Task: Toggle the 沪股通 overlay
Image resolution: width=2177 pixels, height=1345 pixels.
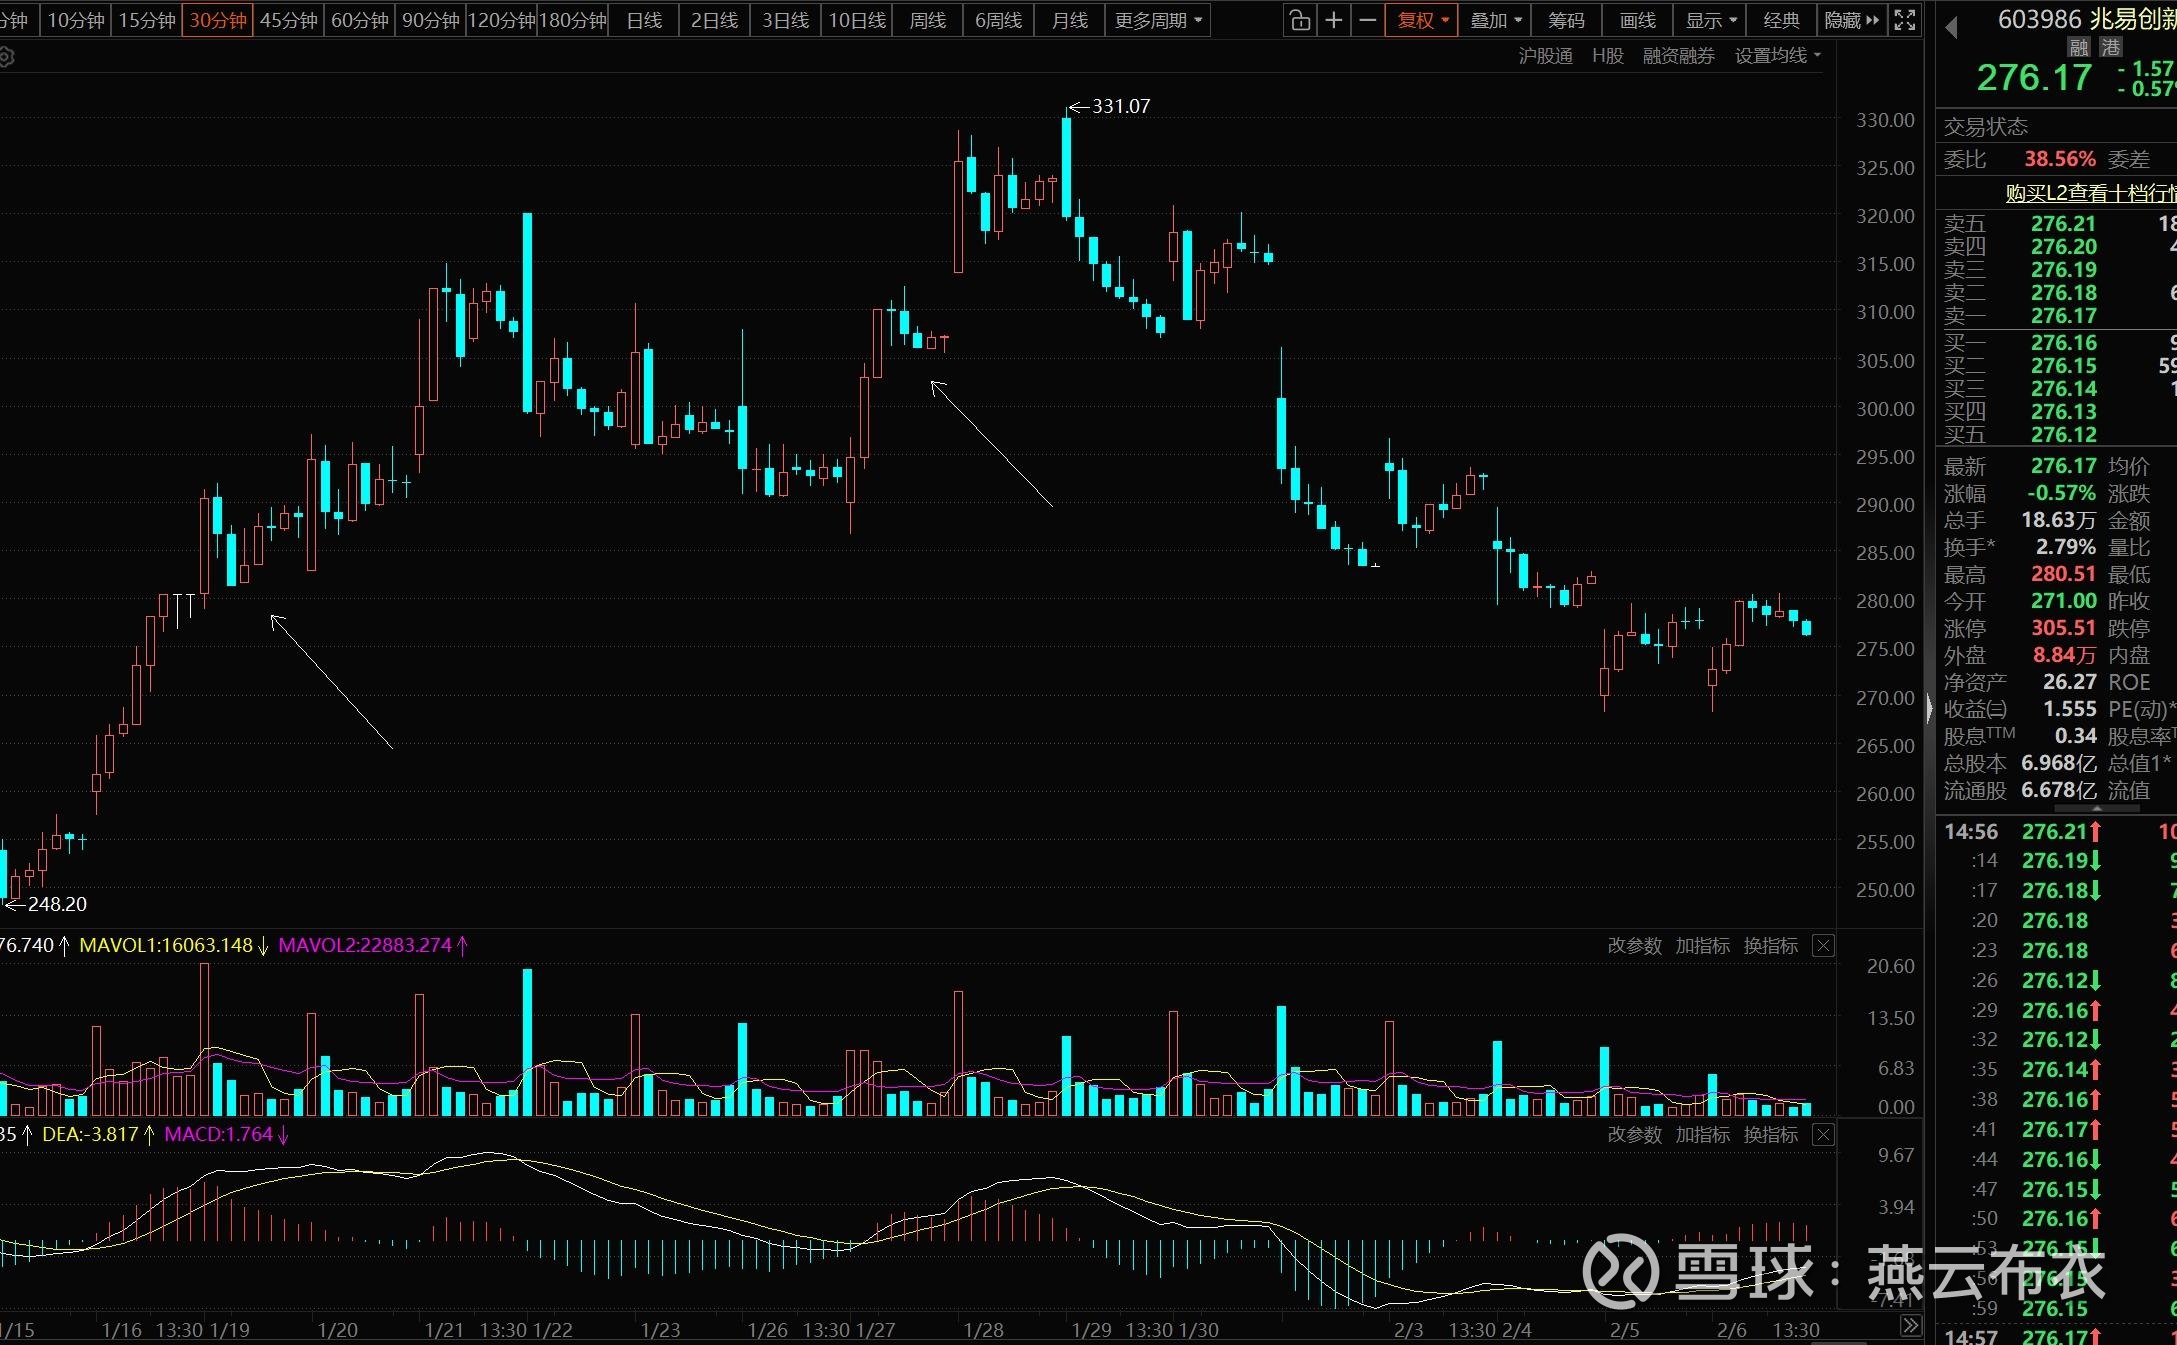Action: 1545,56
